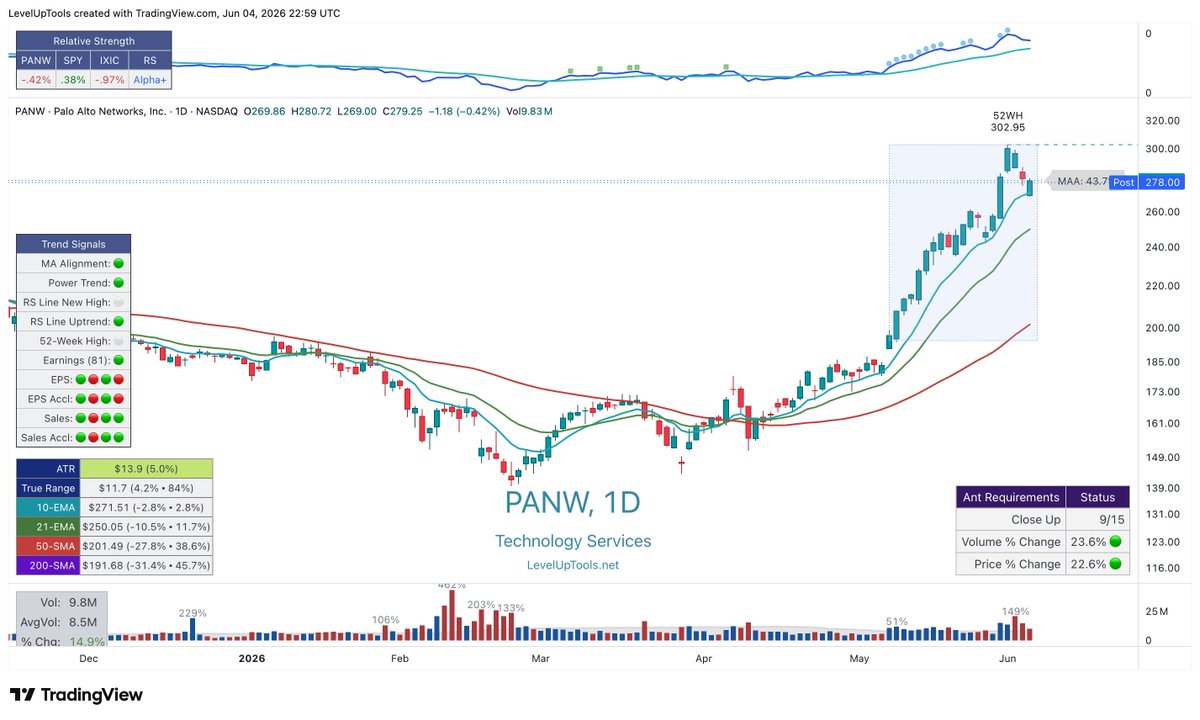This screenshot has width=1200, height=720.
Task: Click the TradingView logo at bottom left
Action: (76, 695)
